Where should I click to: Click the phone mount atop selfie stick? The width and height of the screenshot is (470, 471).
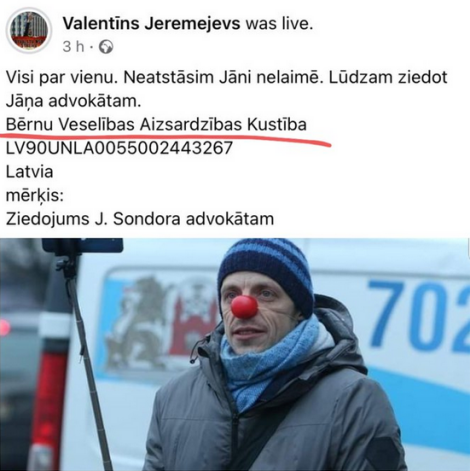[x=82, y=247]
